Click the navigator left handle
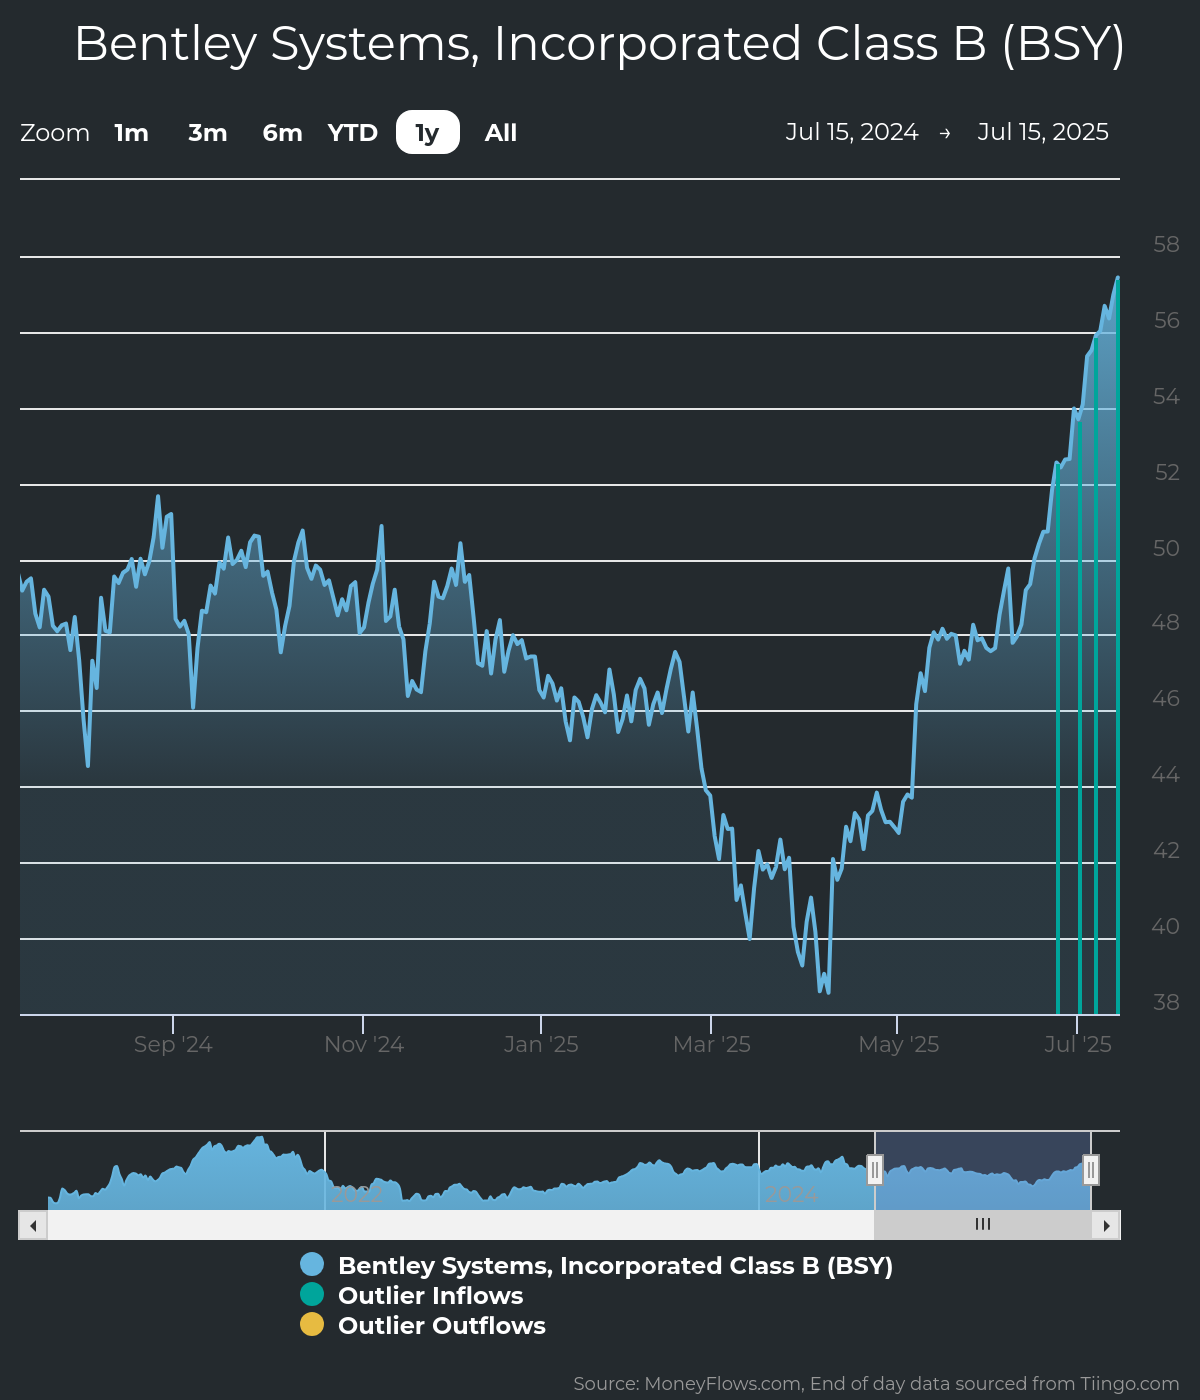Image resolution: width=1200 pixels, height=1400 pixels. (x=875, y=1170)
